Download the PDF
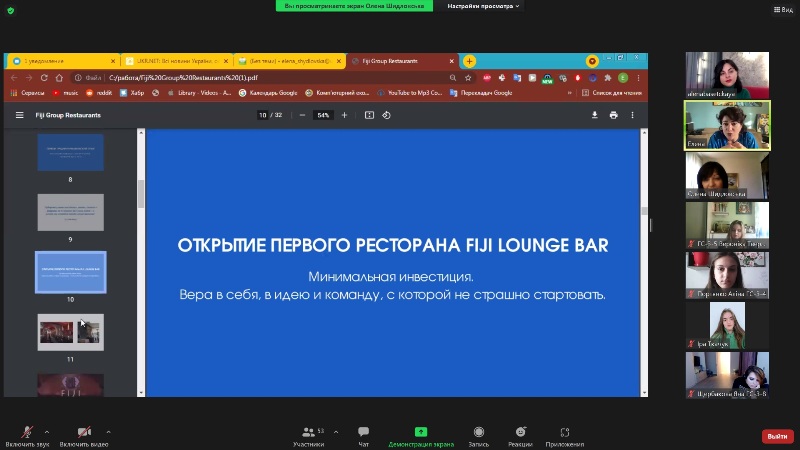800x450 pixels. [594, 115]
